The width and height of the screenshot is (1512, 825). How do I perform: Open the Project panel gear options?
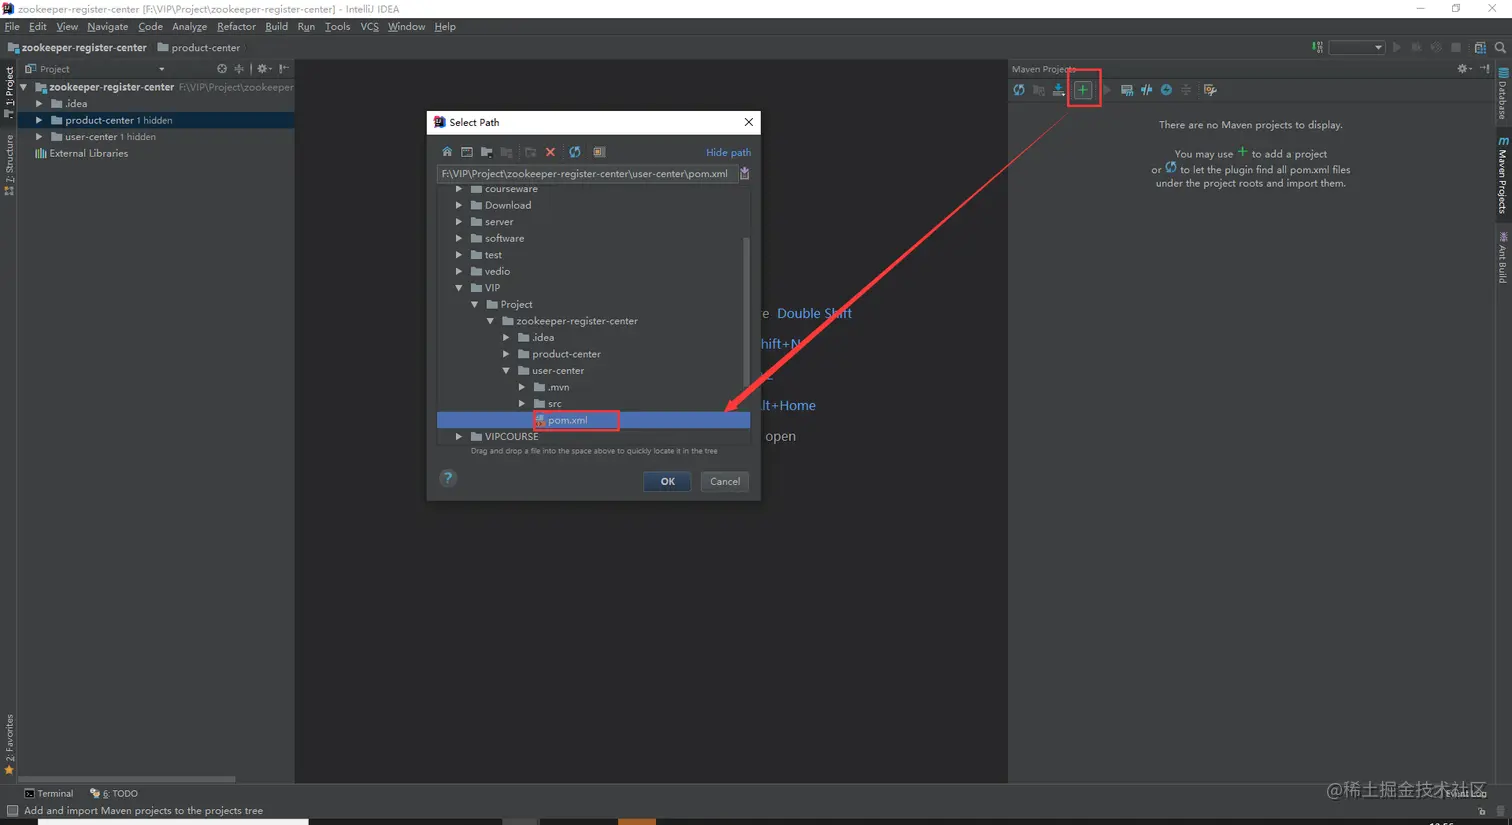pyautogui.click(x=264, y=69)
